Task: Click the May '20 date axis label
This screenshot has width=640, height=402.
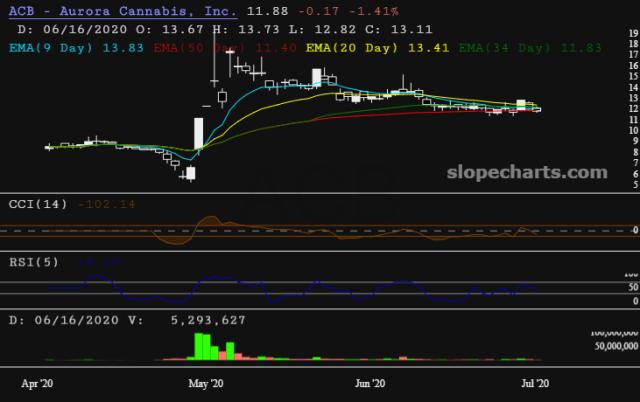Action: [205, 382]
